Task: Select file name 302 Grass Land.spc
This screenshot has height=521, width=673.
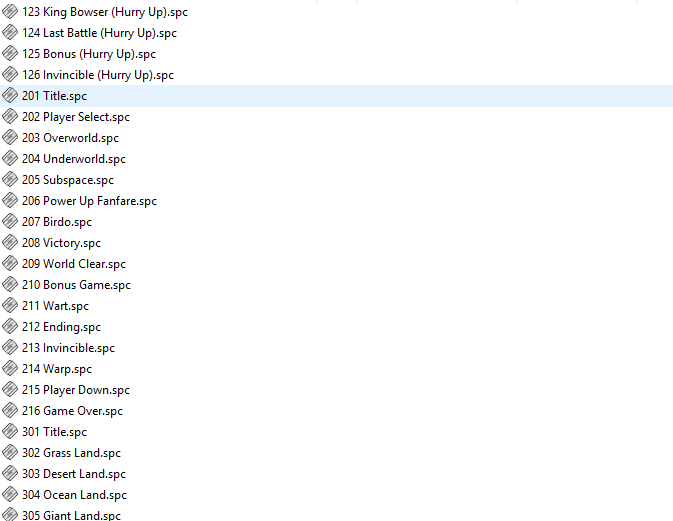Action: tap(71, 454)
